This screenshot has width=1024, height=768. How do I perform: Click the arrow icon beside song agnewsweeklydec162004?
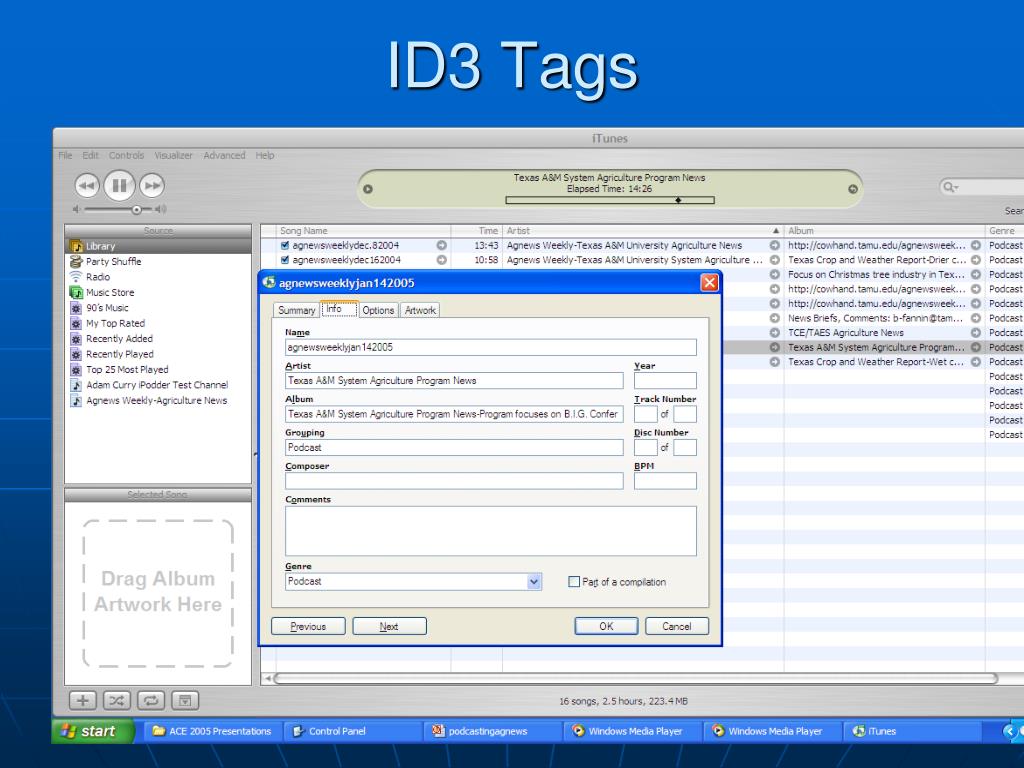(x=441, y=260)
